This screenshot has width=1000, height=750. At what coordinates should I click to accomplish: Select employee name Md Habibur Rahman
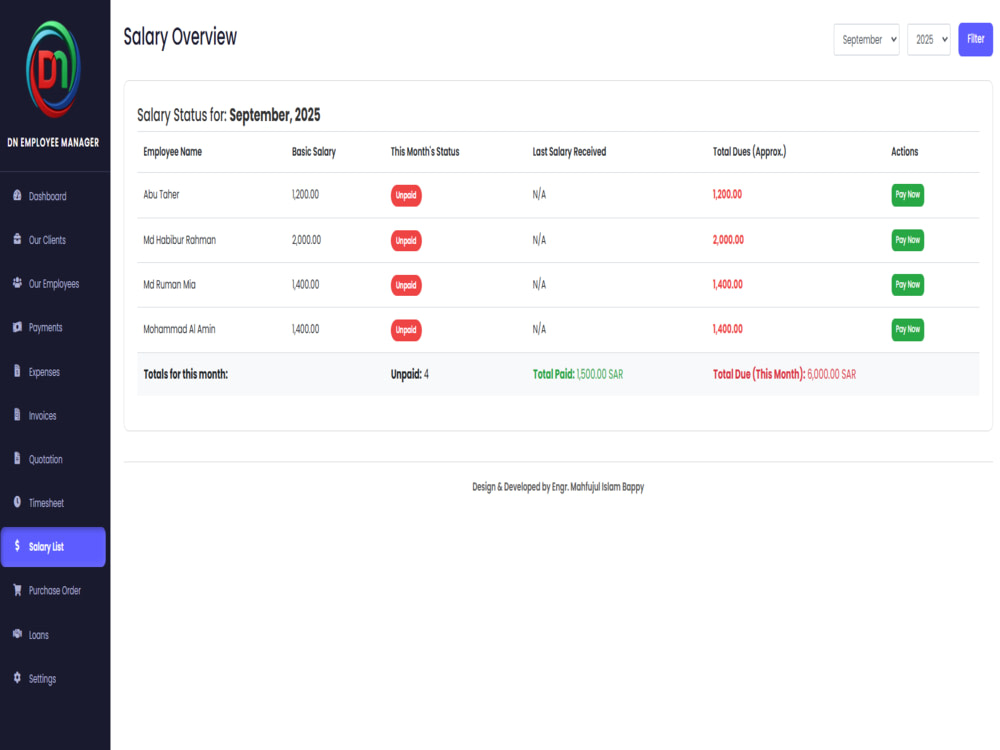(x=179, y=240)
